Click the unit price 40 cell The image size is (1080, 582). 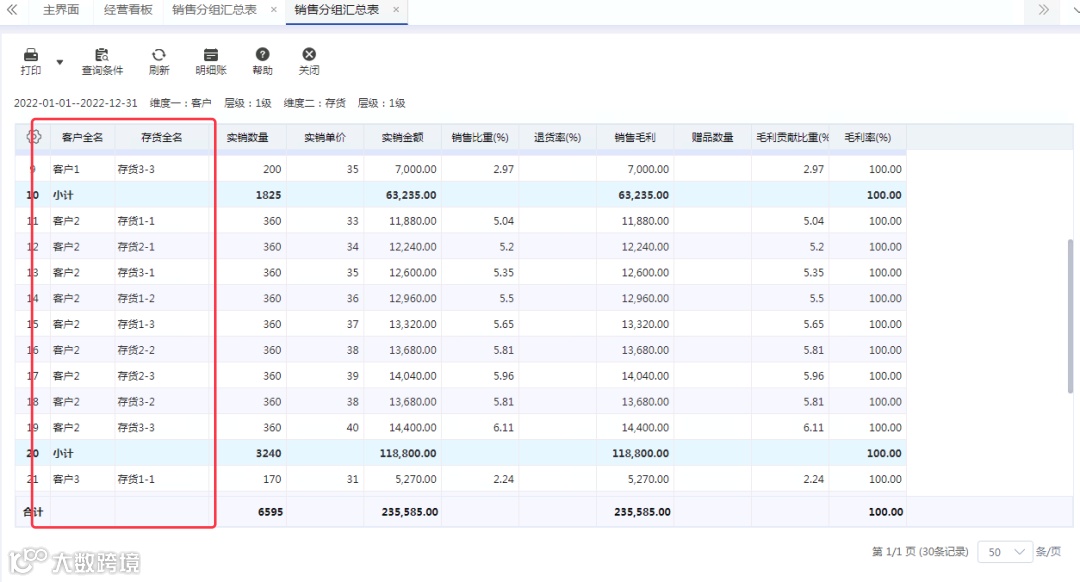point(352,427)
